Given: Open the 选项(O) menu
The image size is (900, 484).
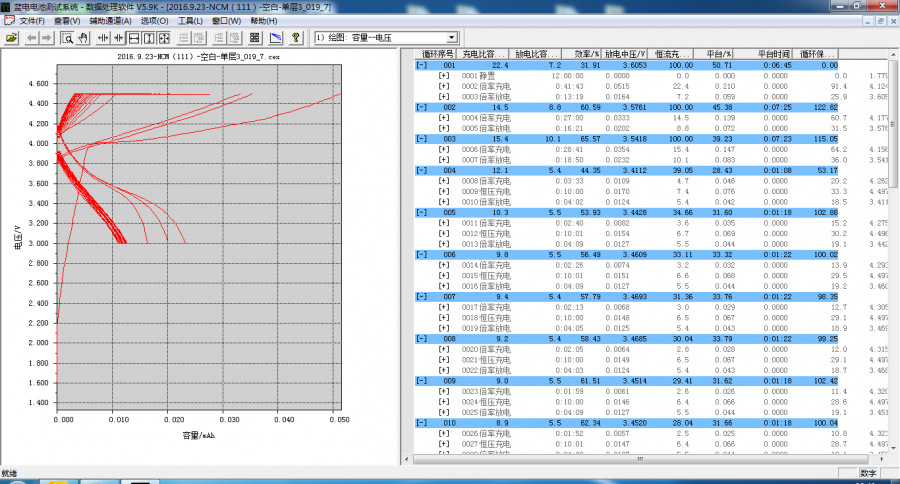Looking at the screenshot, I should click(154, 21).
